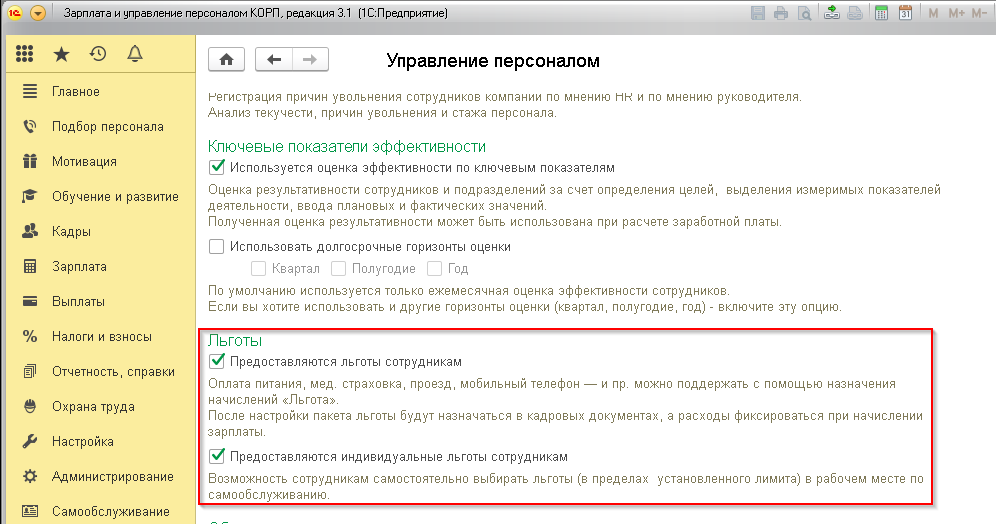Go to the Home page button
Viewport: 996px width, 524px height.
click(x=226, y=60)
